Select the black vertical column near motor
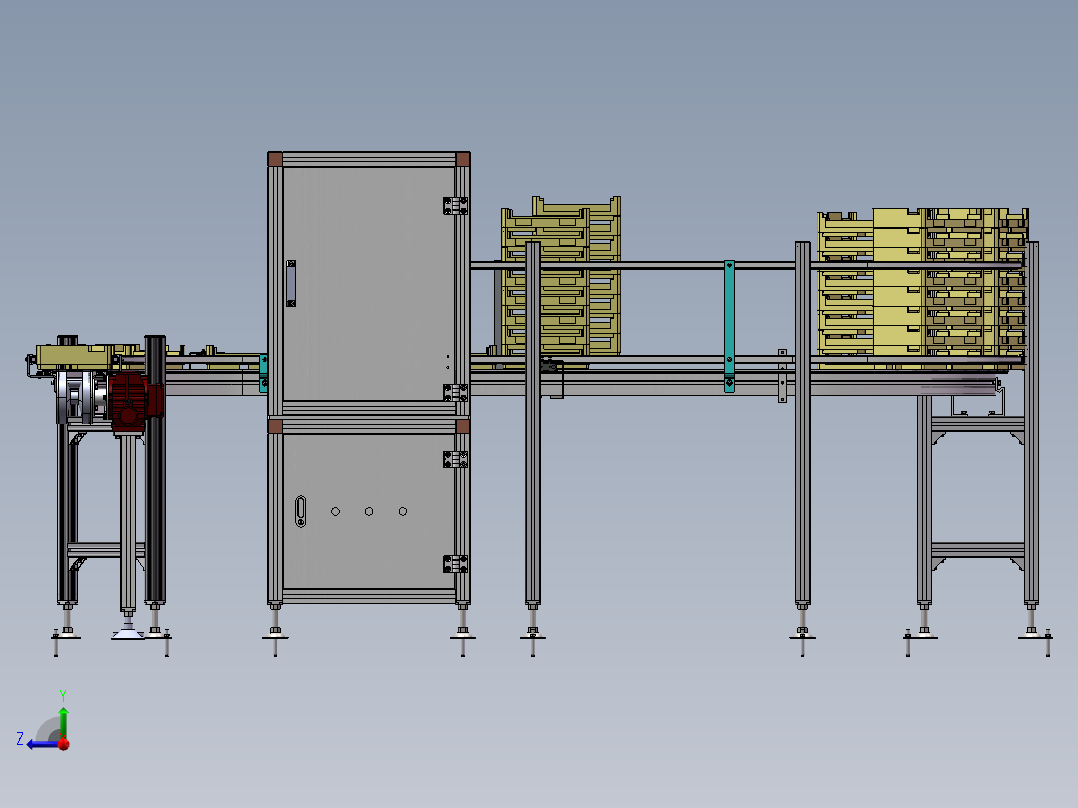The width and height of the screenshot is (1078, 808). tap(155, 469)
